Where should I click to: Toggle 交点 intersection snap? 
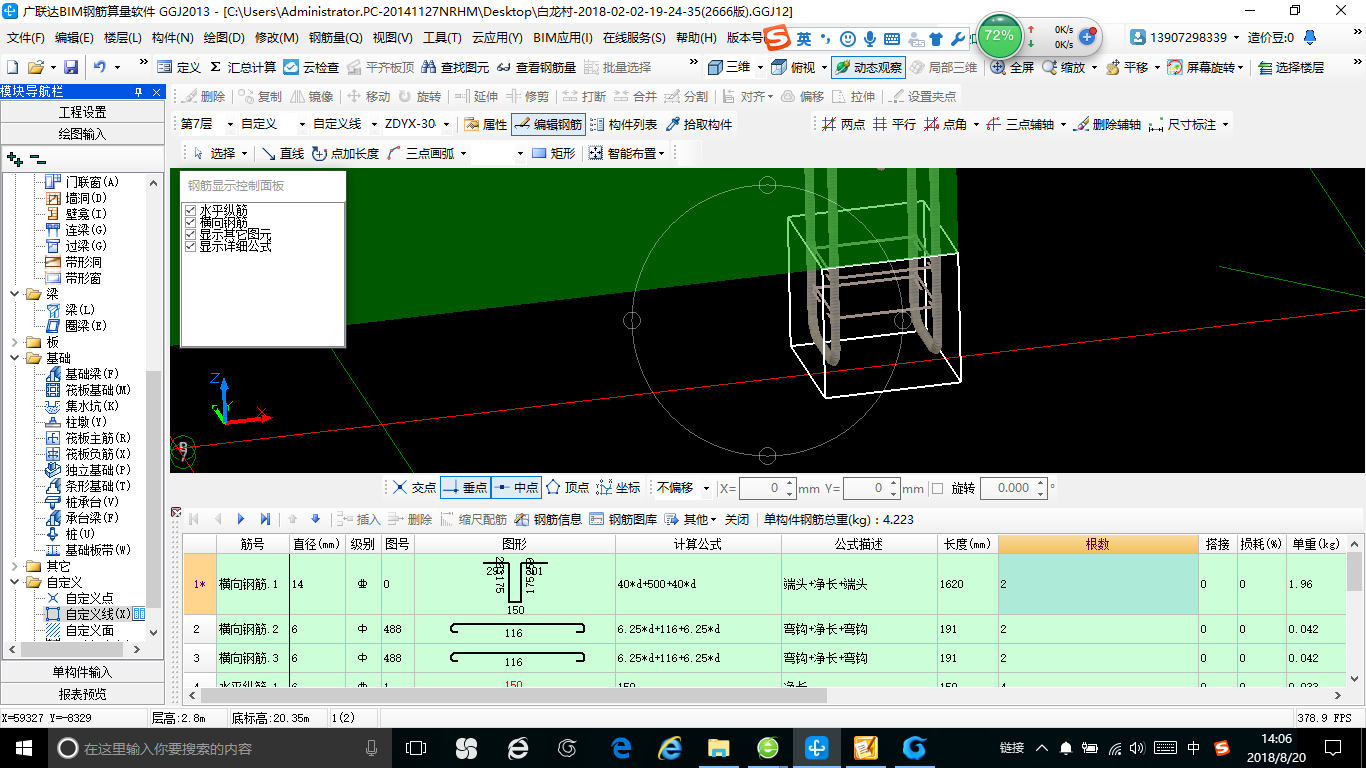(x=413, y=488)
